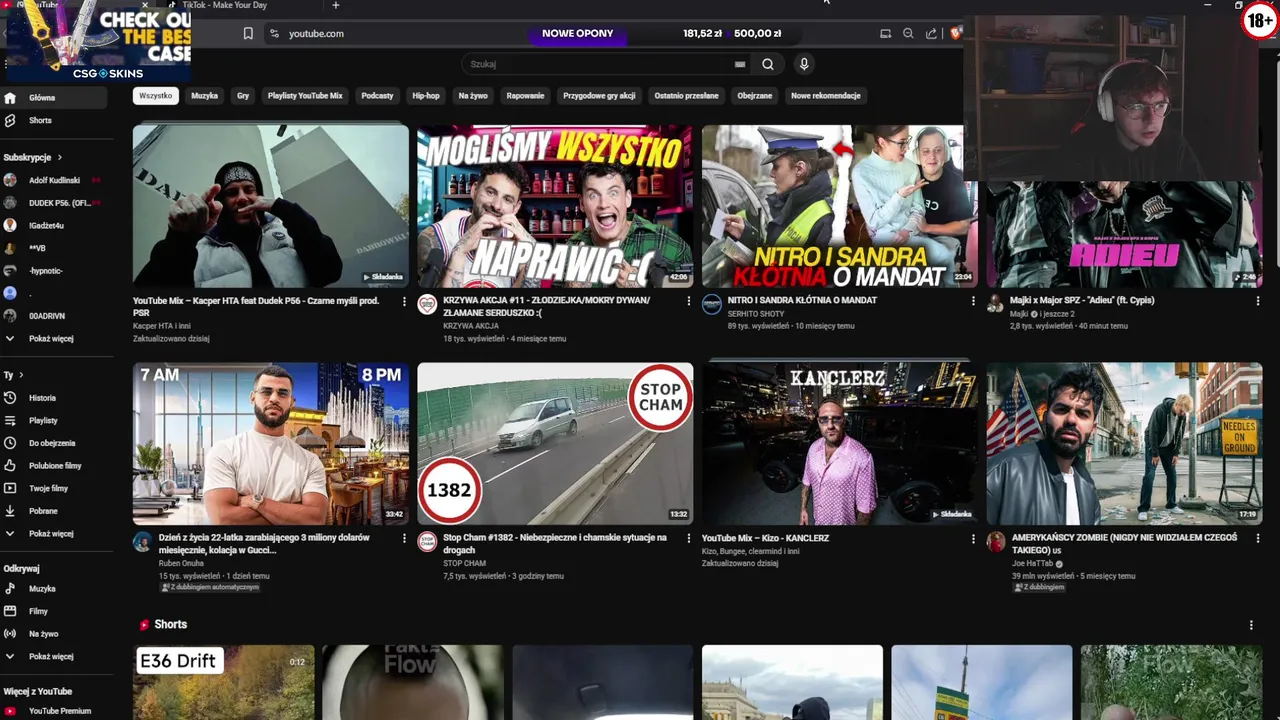Select Rapowanie filter chip
This screenshot has width=1280, height=720.
[x=525, y=96]
